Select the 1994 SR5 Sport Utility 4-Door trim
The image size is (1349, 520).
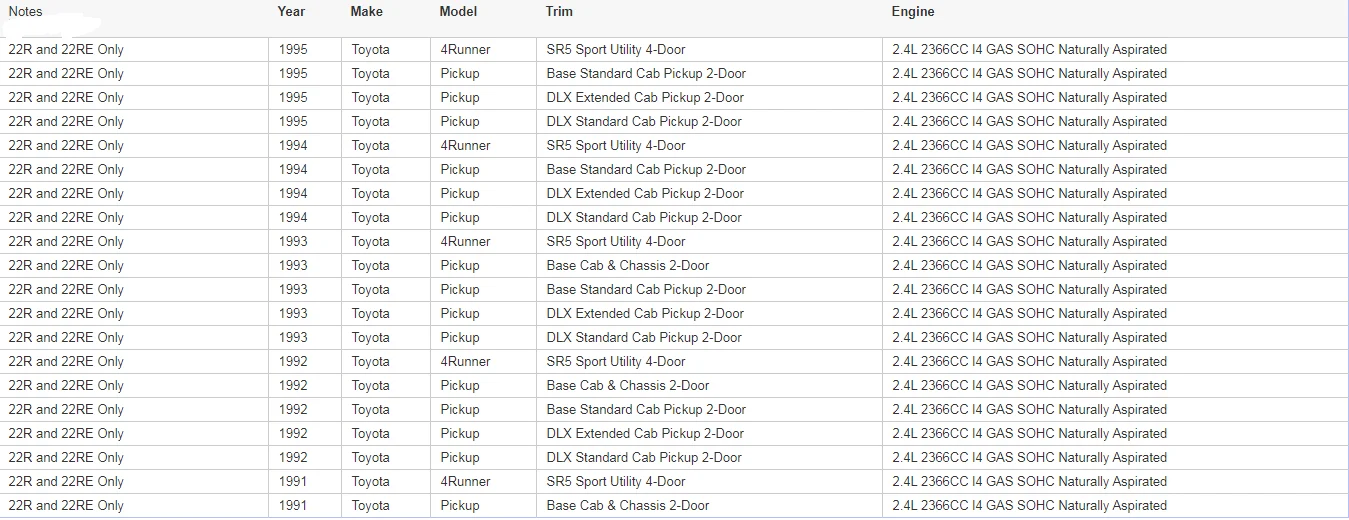(616, 145)
